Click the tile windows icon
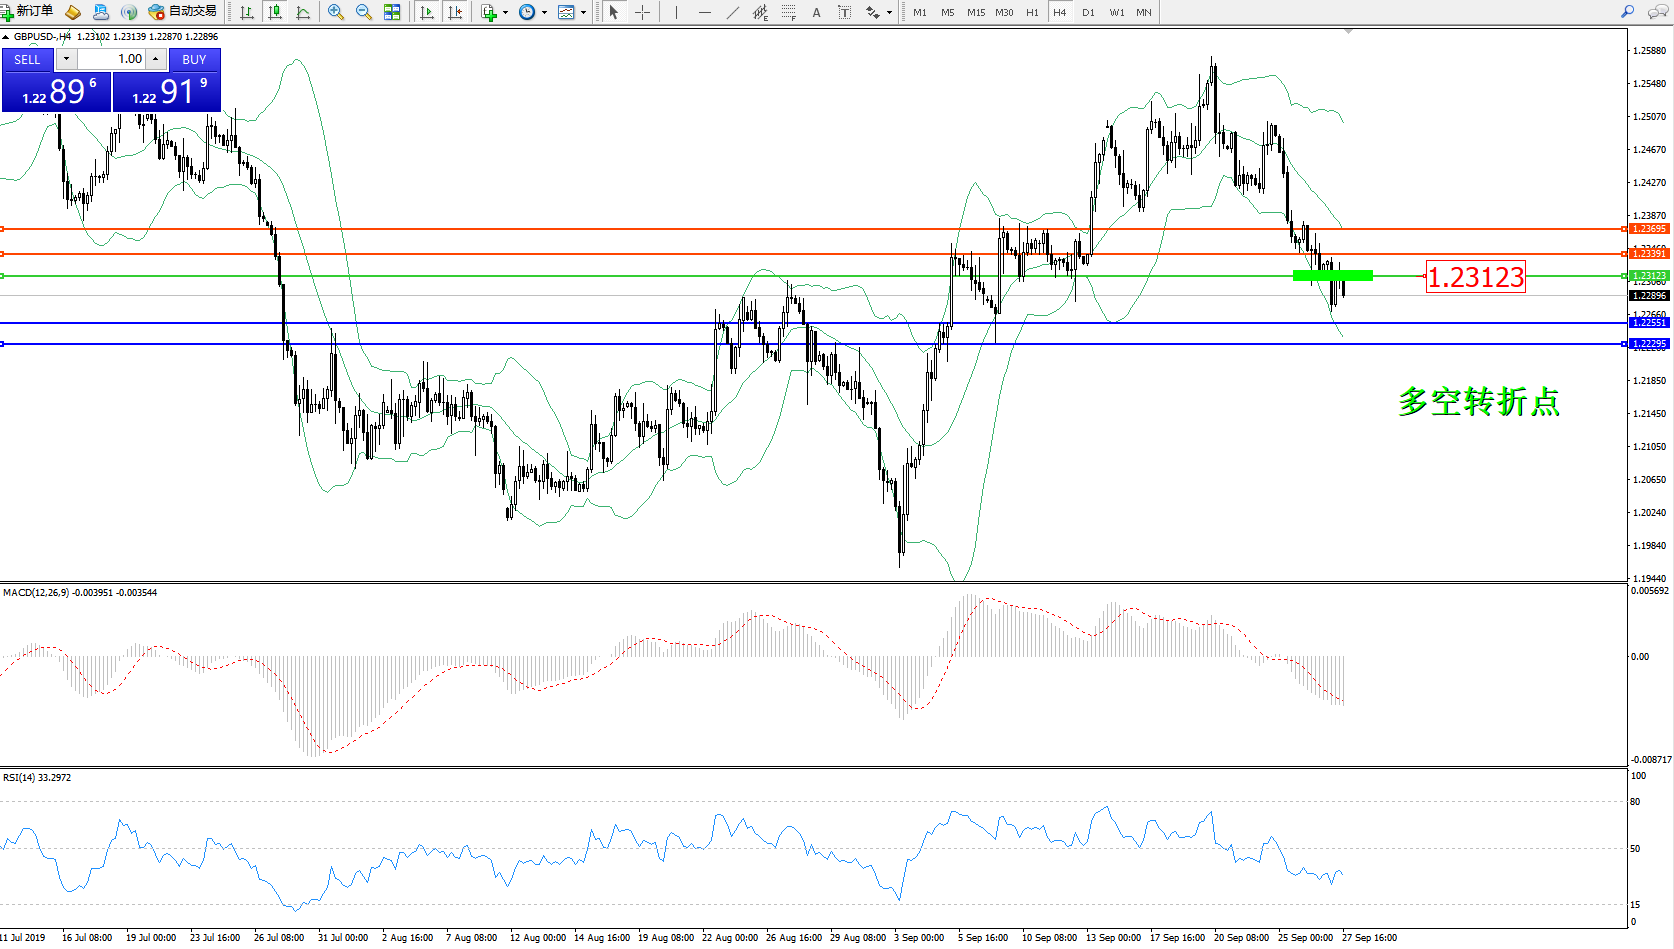This screenshot has width=1674, height=949. [x=392, y=12]
